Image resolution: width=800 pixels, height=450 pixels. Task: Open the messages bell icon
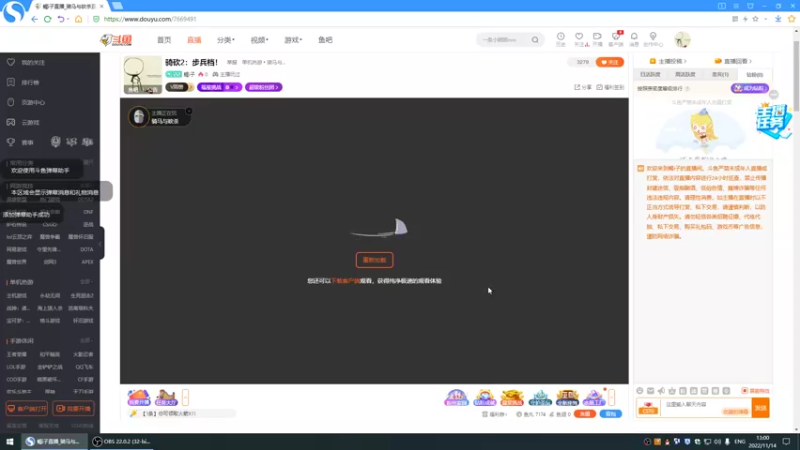[634, 39]
